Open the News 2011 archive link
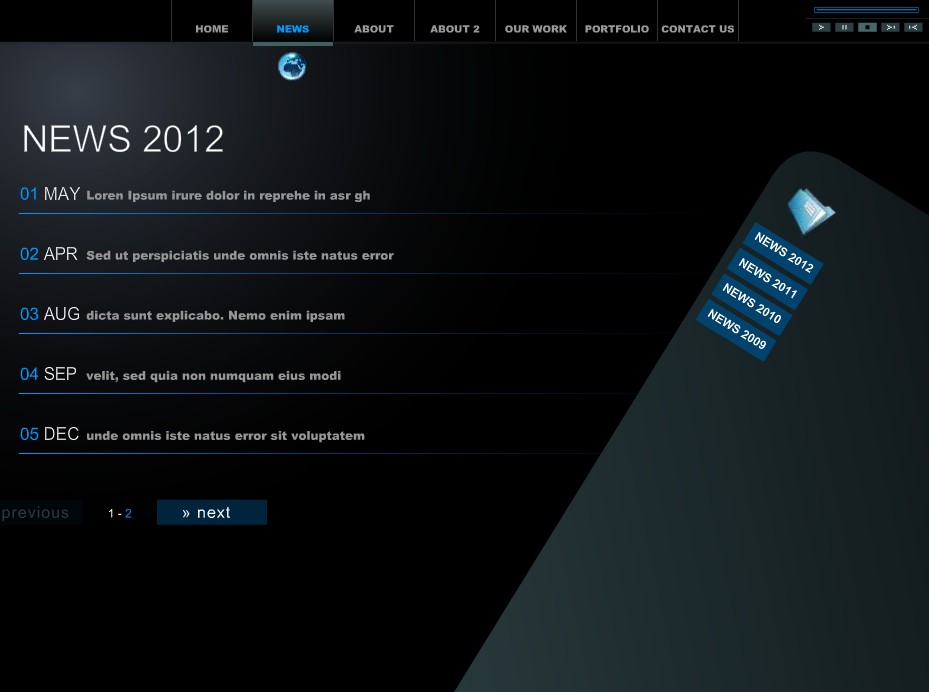This screenshot has height=692, width=929. [x=767, y=278]
